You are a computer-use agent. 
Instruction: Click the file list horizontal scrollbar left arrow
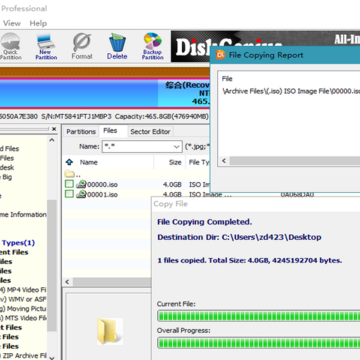point(67,282)
